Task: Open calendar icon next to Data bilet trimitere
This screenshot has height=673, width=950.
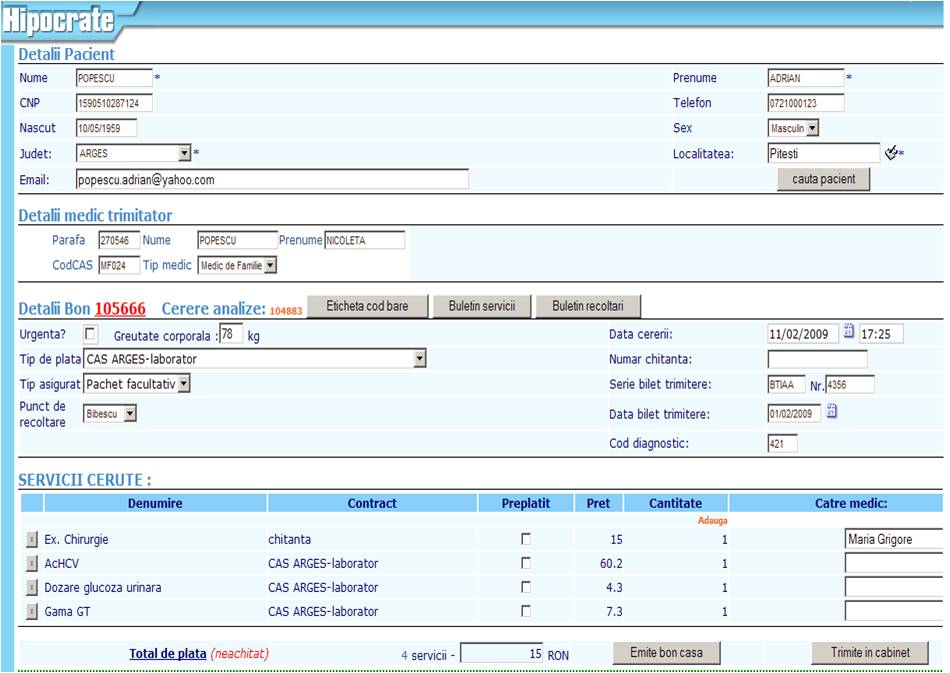Action: pyautogui.click(x=832, y=411)
